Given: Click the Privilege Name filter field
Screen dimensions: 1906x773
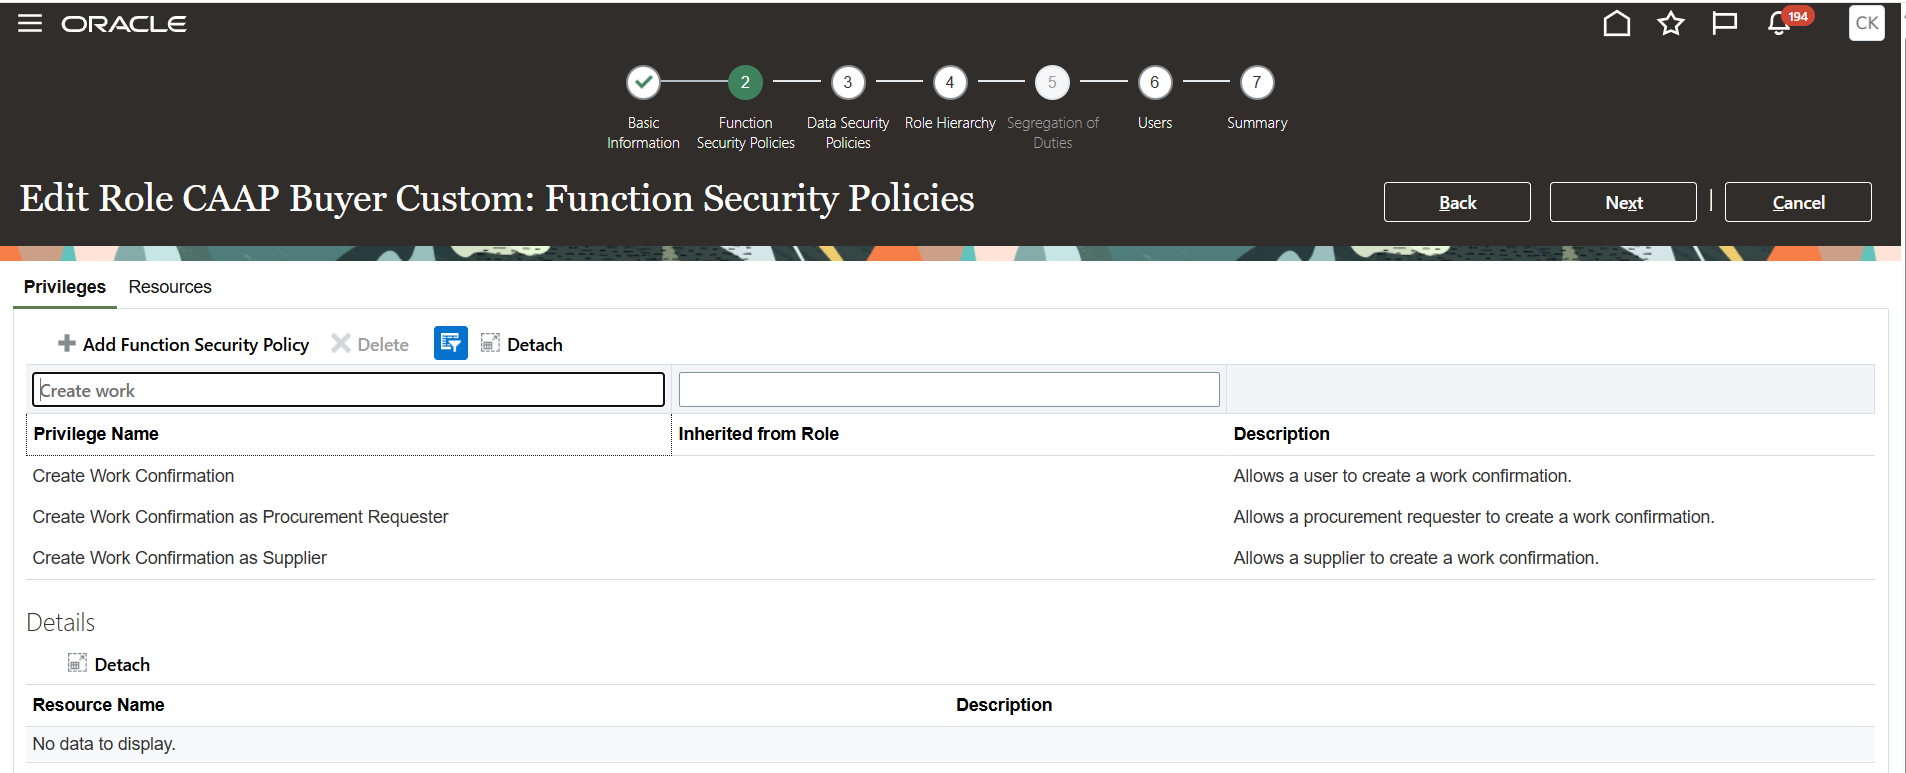Looking at the screenshot, I should 348,390.
